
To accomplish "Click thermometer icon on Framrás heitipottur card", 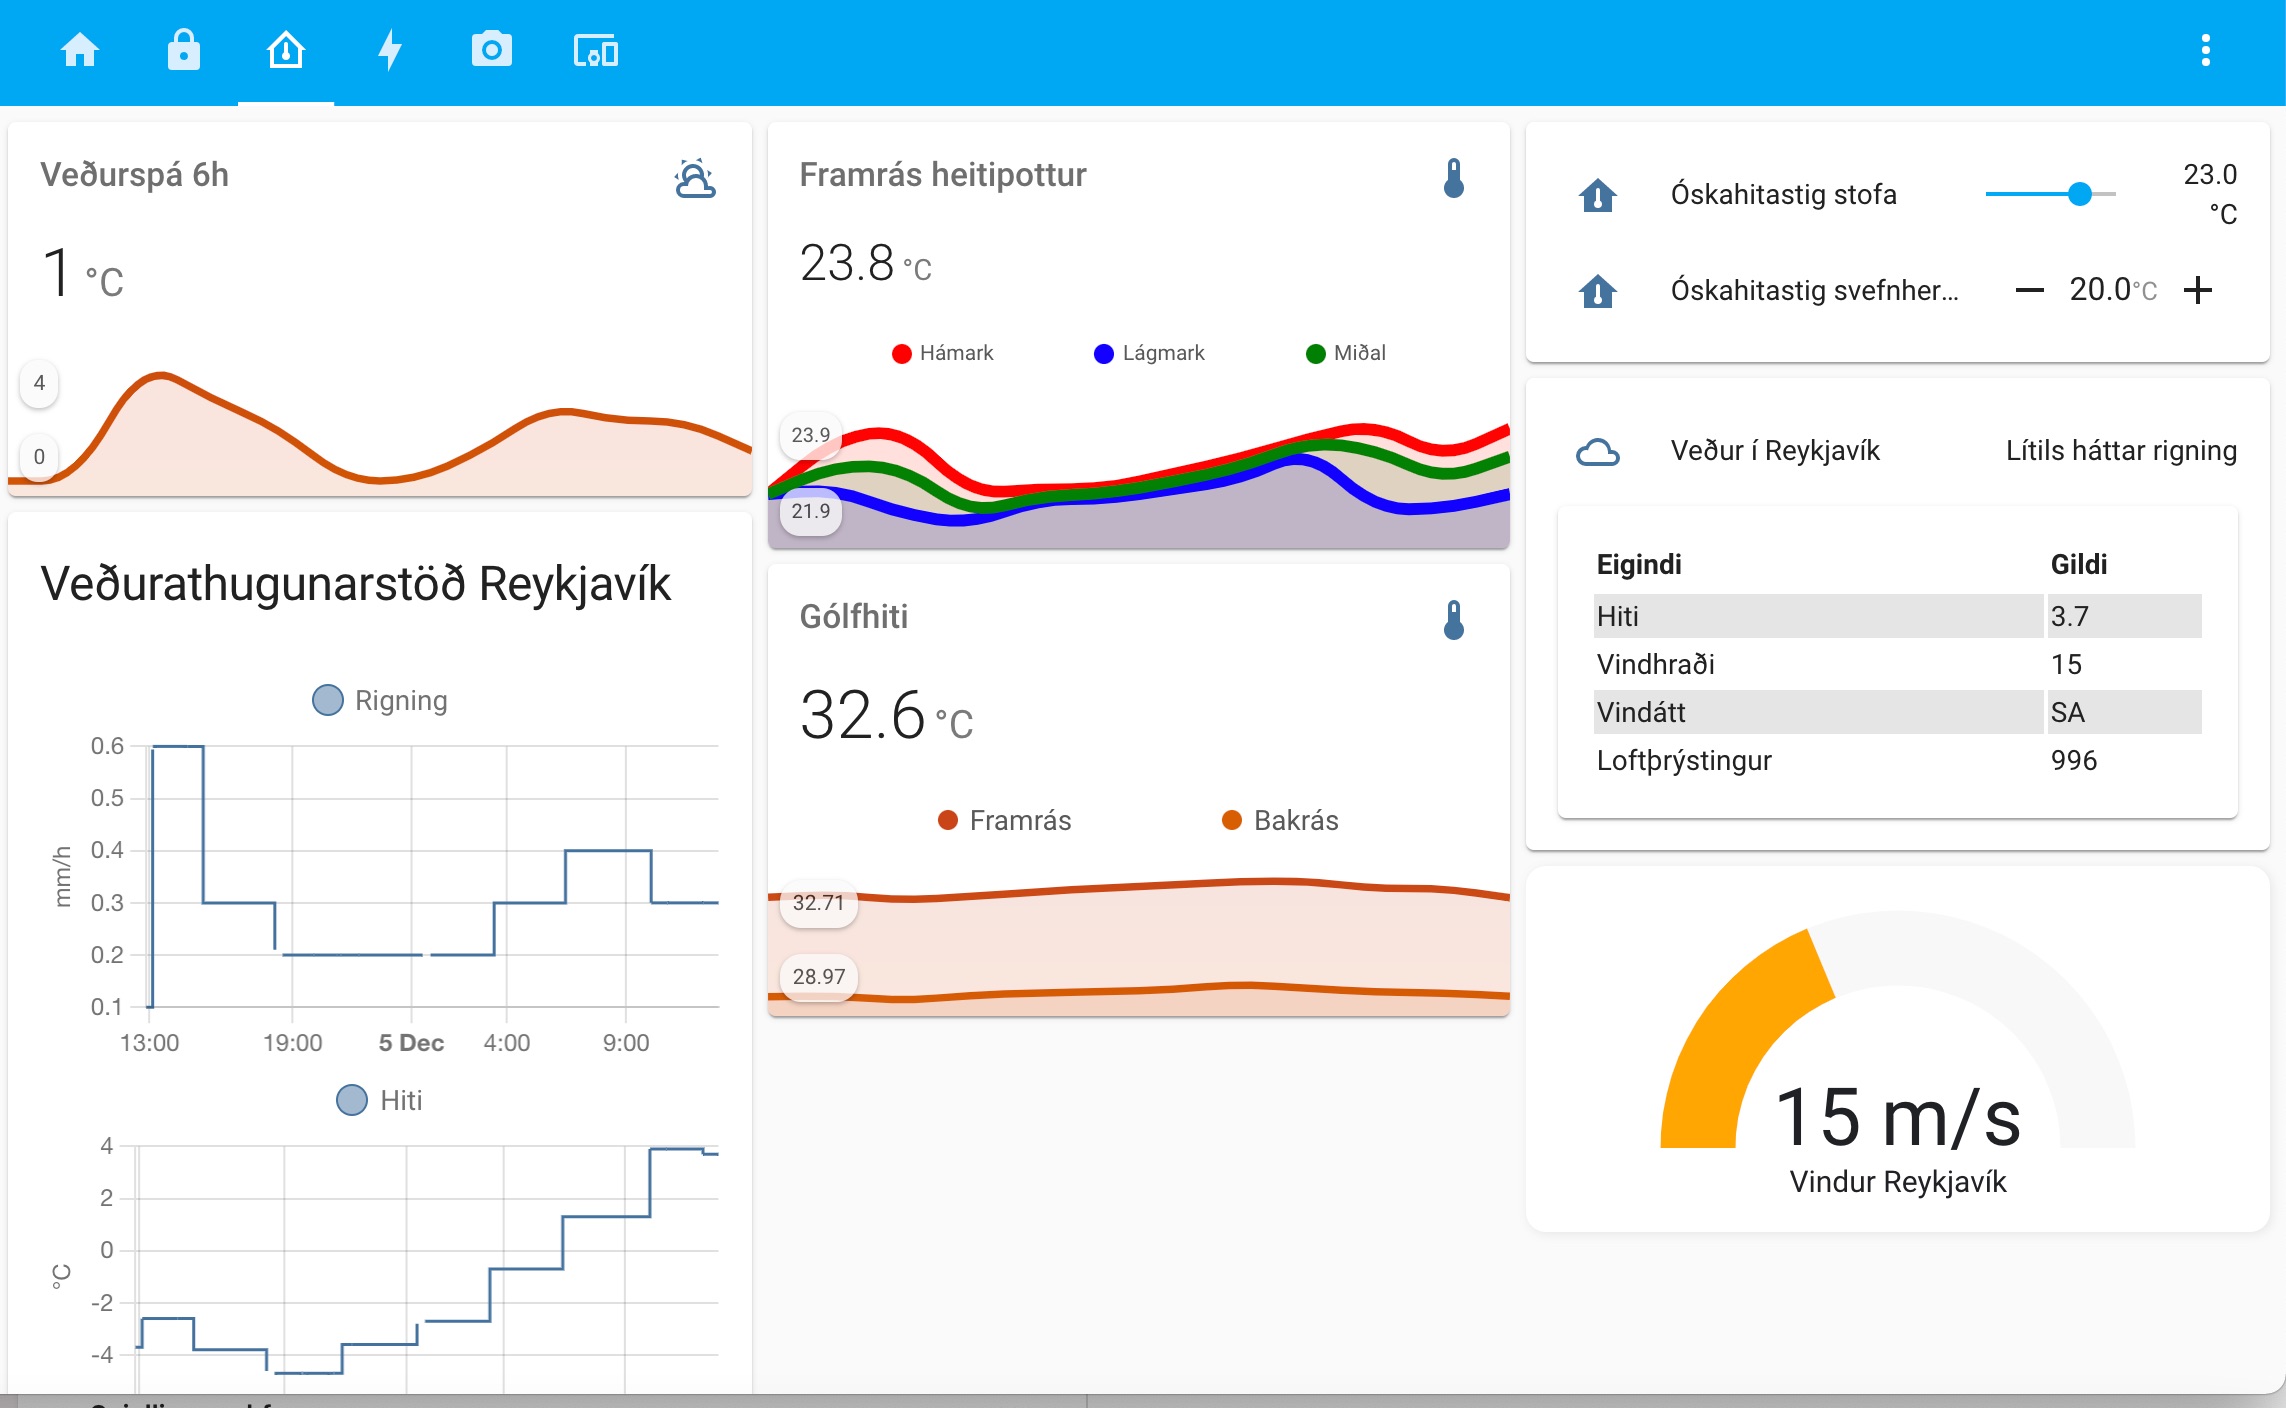I will (x=1454, y=179).
